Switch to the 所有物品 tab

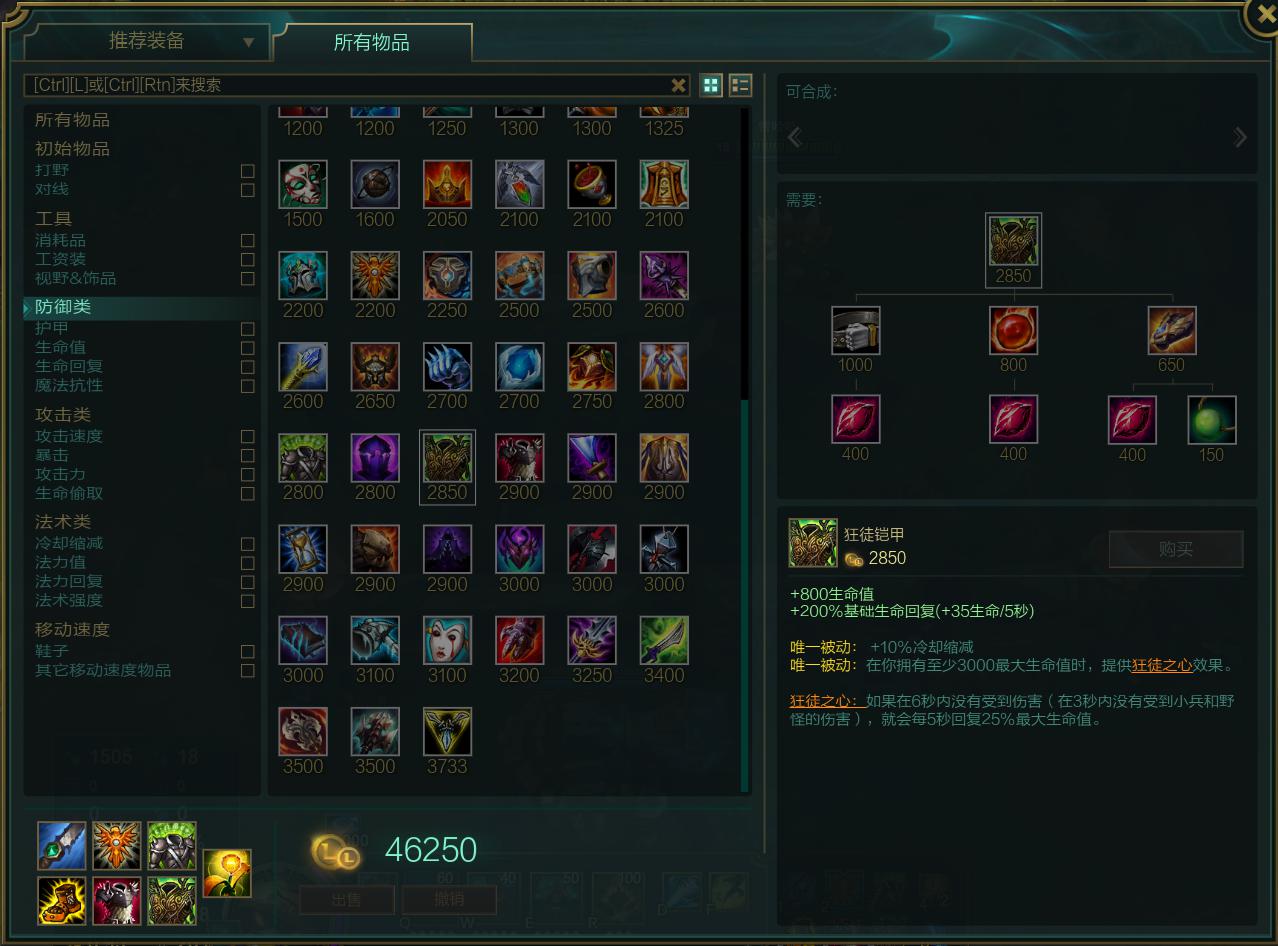(372, 42)
